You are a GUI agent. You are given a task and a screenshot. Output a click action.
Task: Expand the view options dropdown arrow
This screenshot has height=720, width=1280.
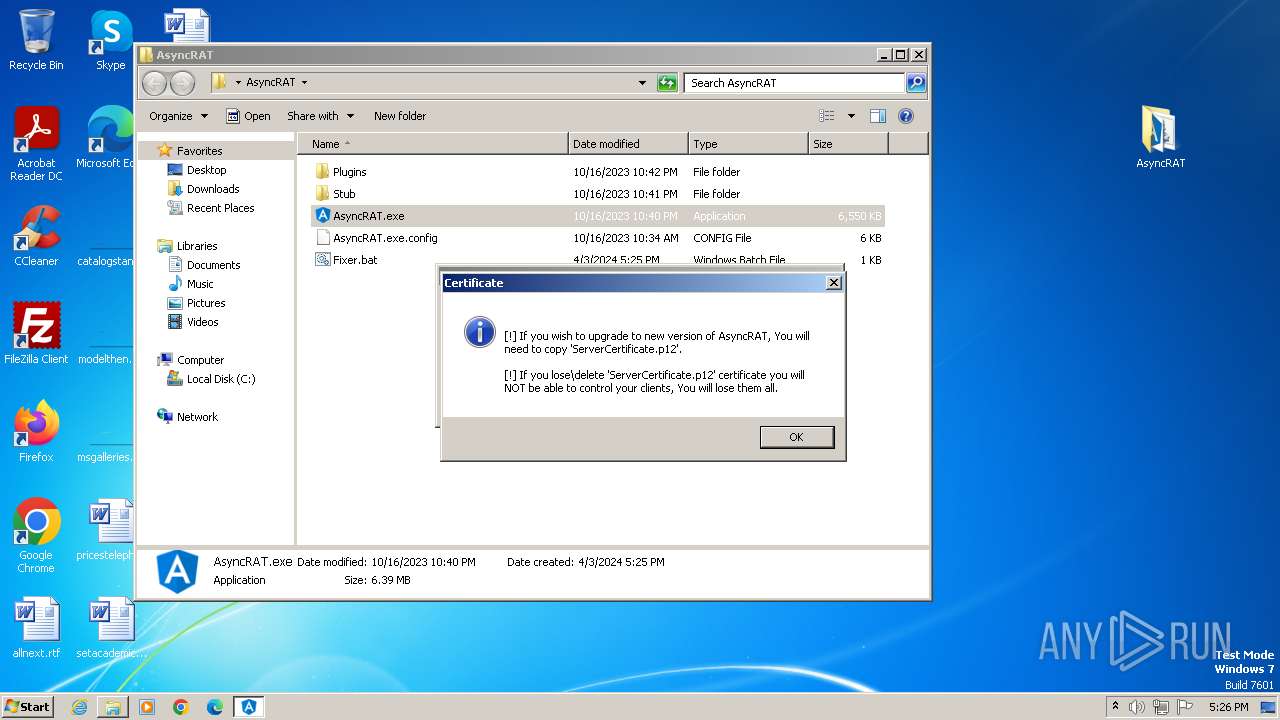click(x=851, y=116)
